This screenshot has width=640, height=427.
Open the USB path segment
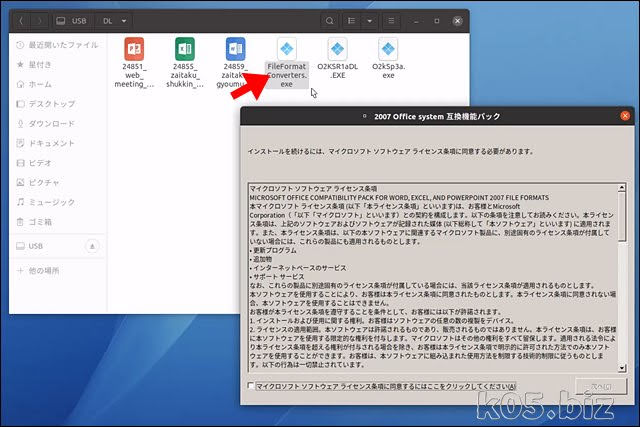click(x=71, y=21)
